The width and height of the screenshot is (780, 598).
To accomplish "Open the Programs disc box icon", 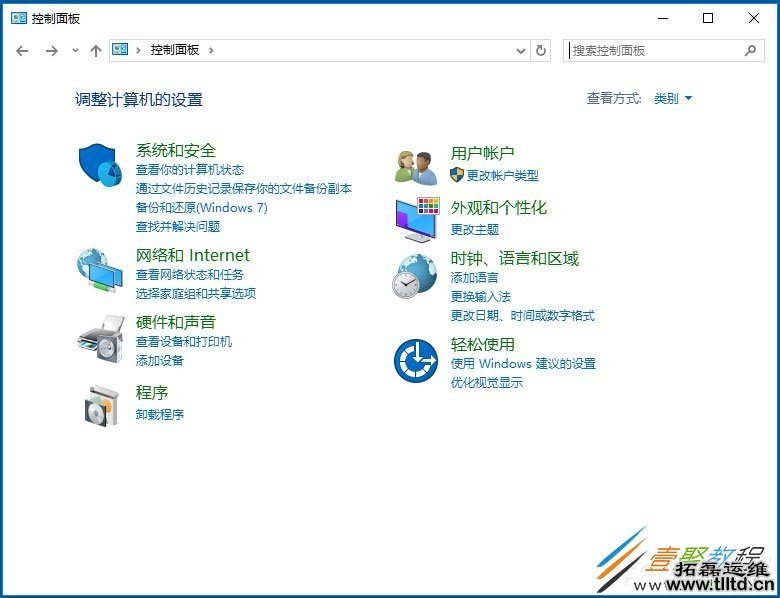I will [x=101, y=406].
